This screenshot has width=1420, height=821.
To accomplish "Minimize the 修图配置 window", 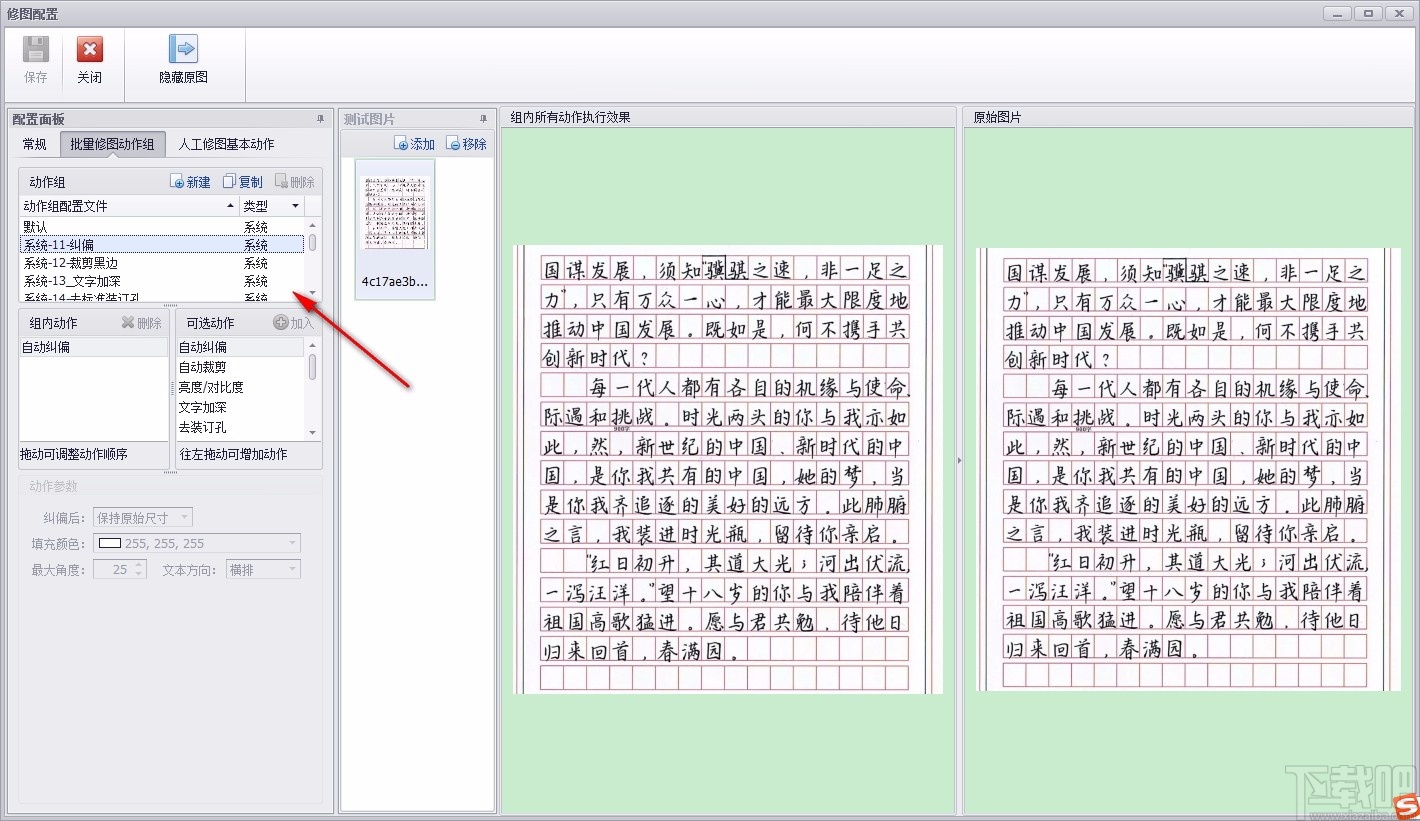I will (1338, 13).
